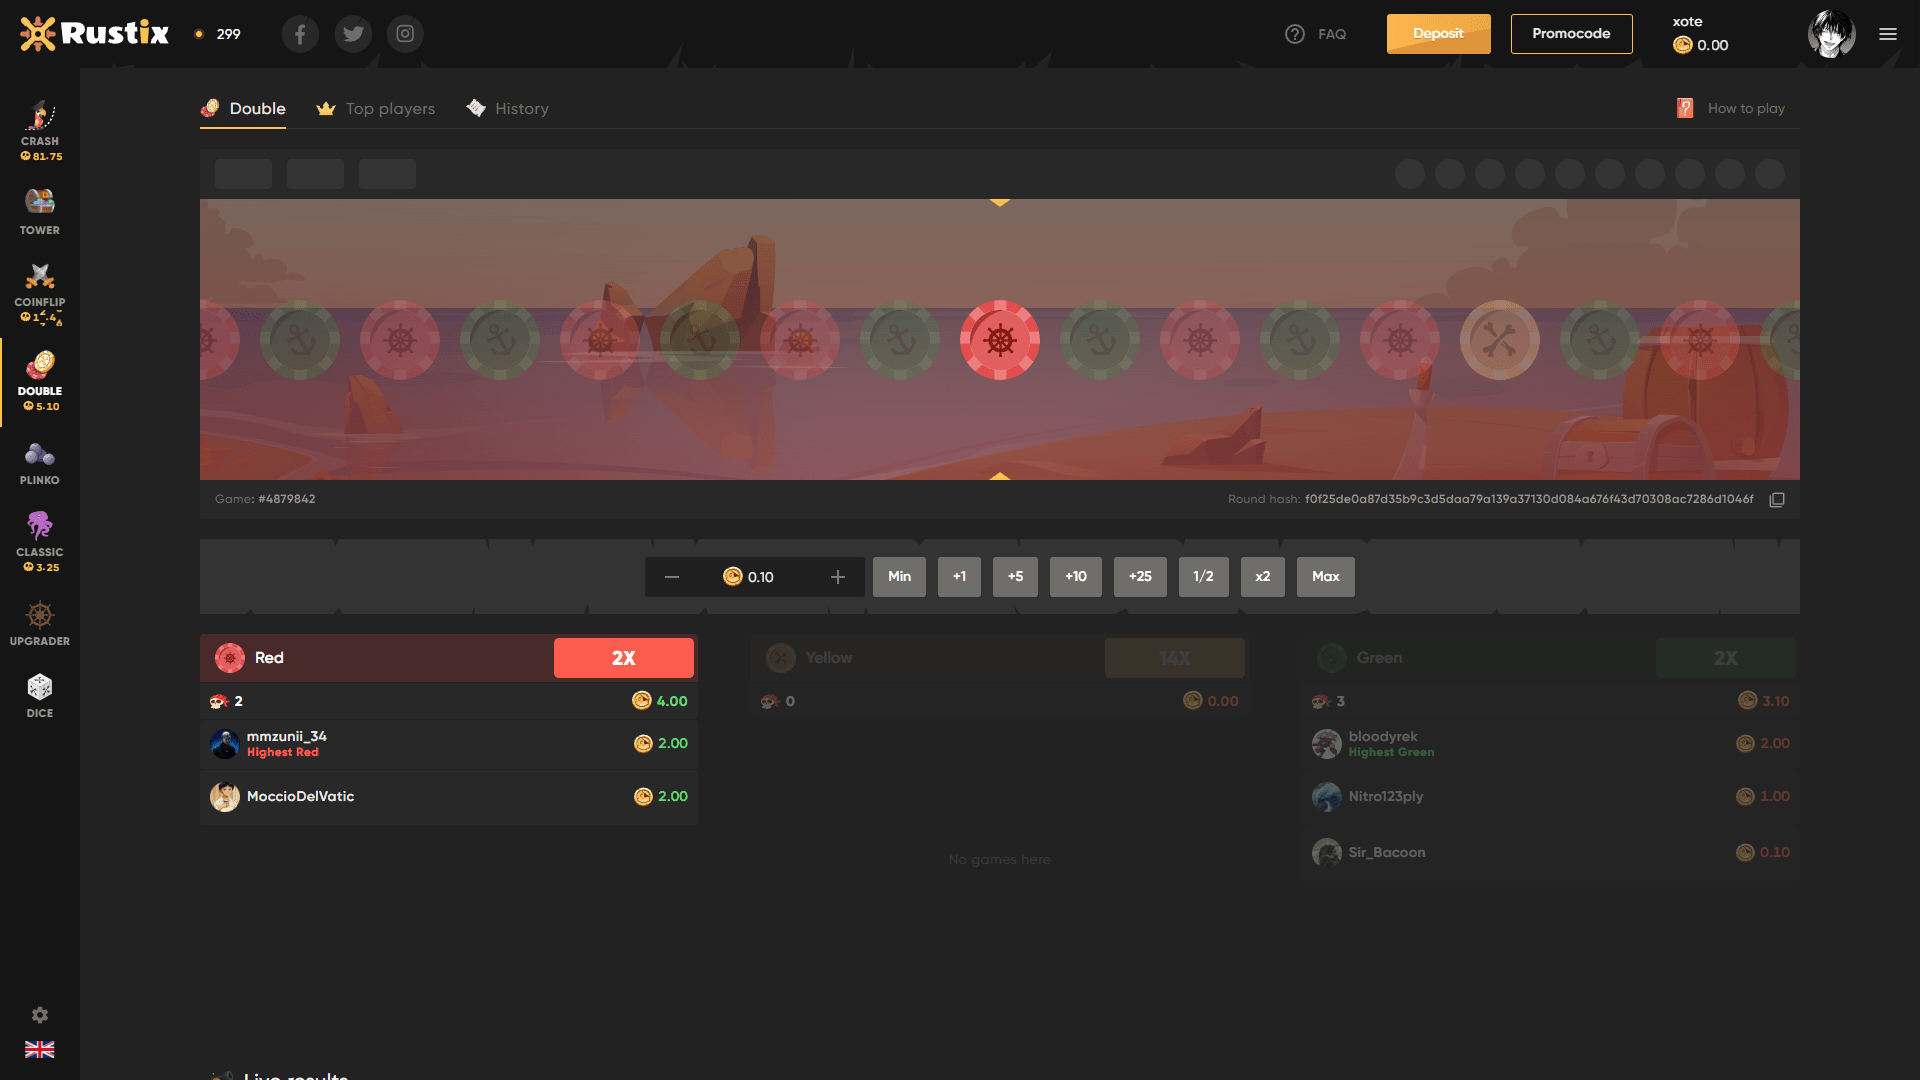Click the 14X Yellow bet button

point(1174,657)
